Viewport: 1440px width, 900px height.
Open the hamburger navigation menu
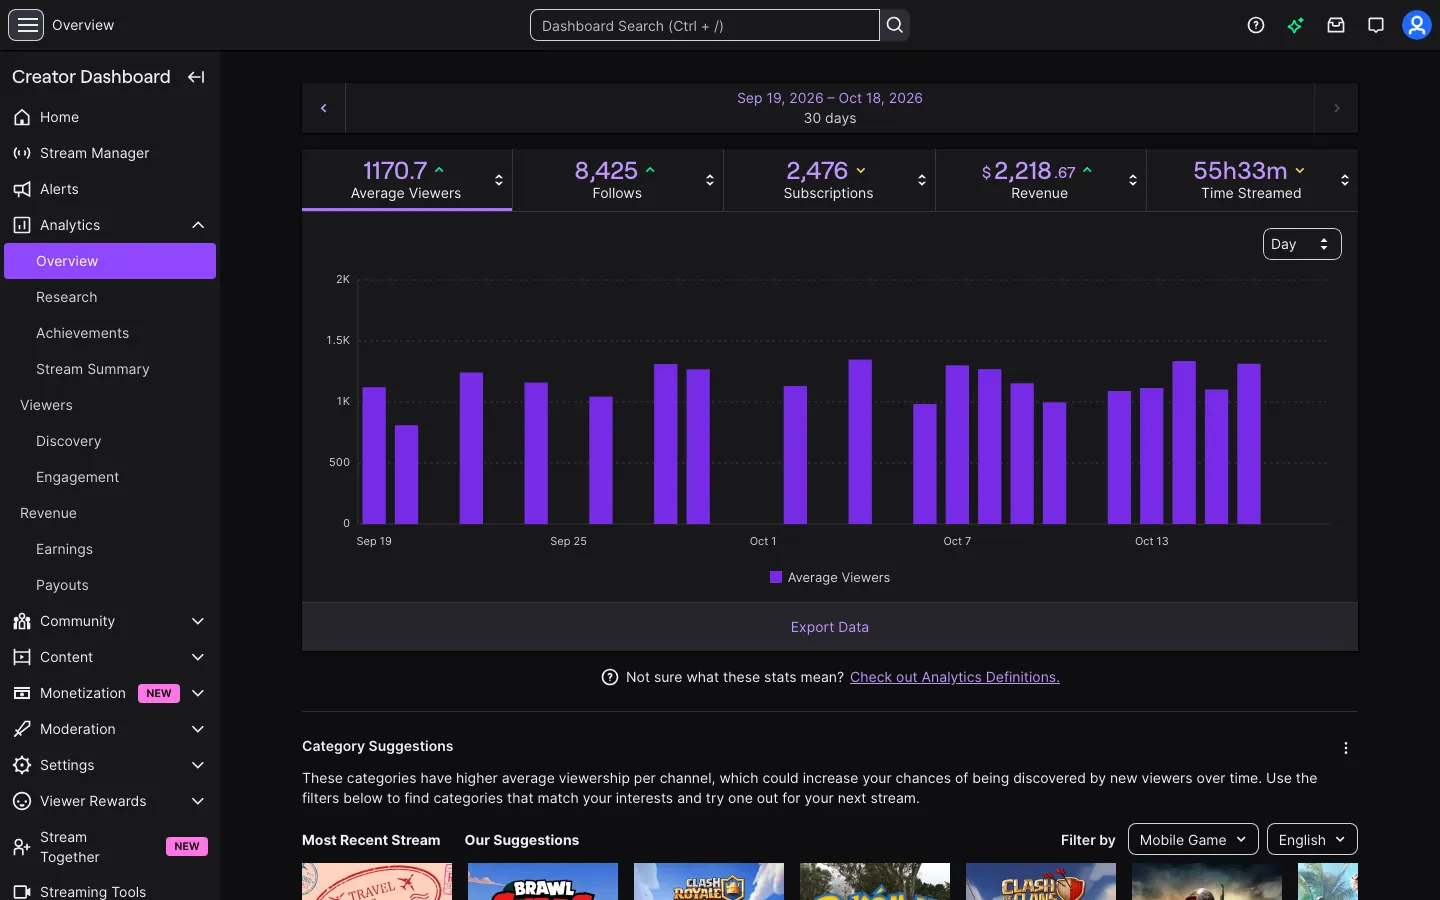27,25
